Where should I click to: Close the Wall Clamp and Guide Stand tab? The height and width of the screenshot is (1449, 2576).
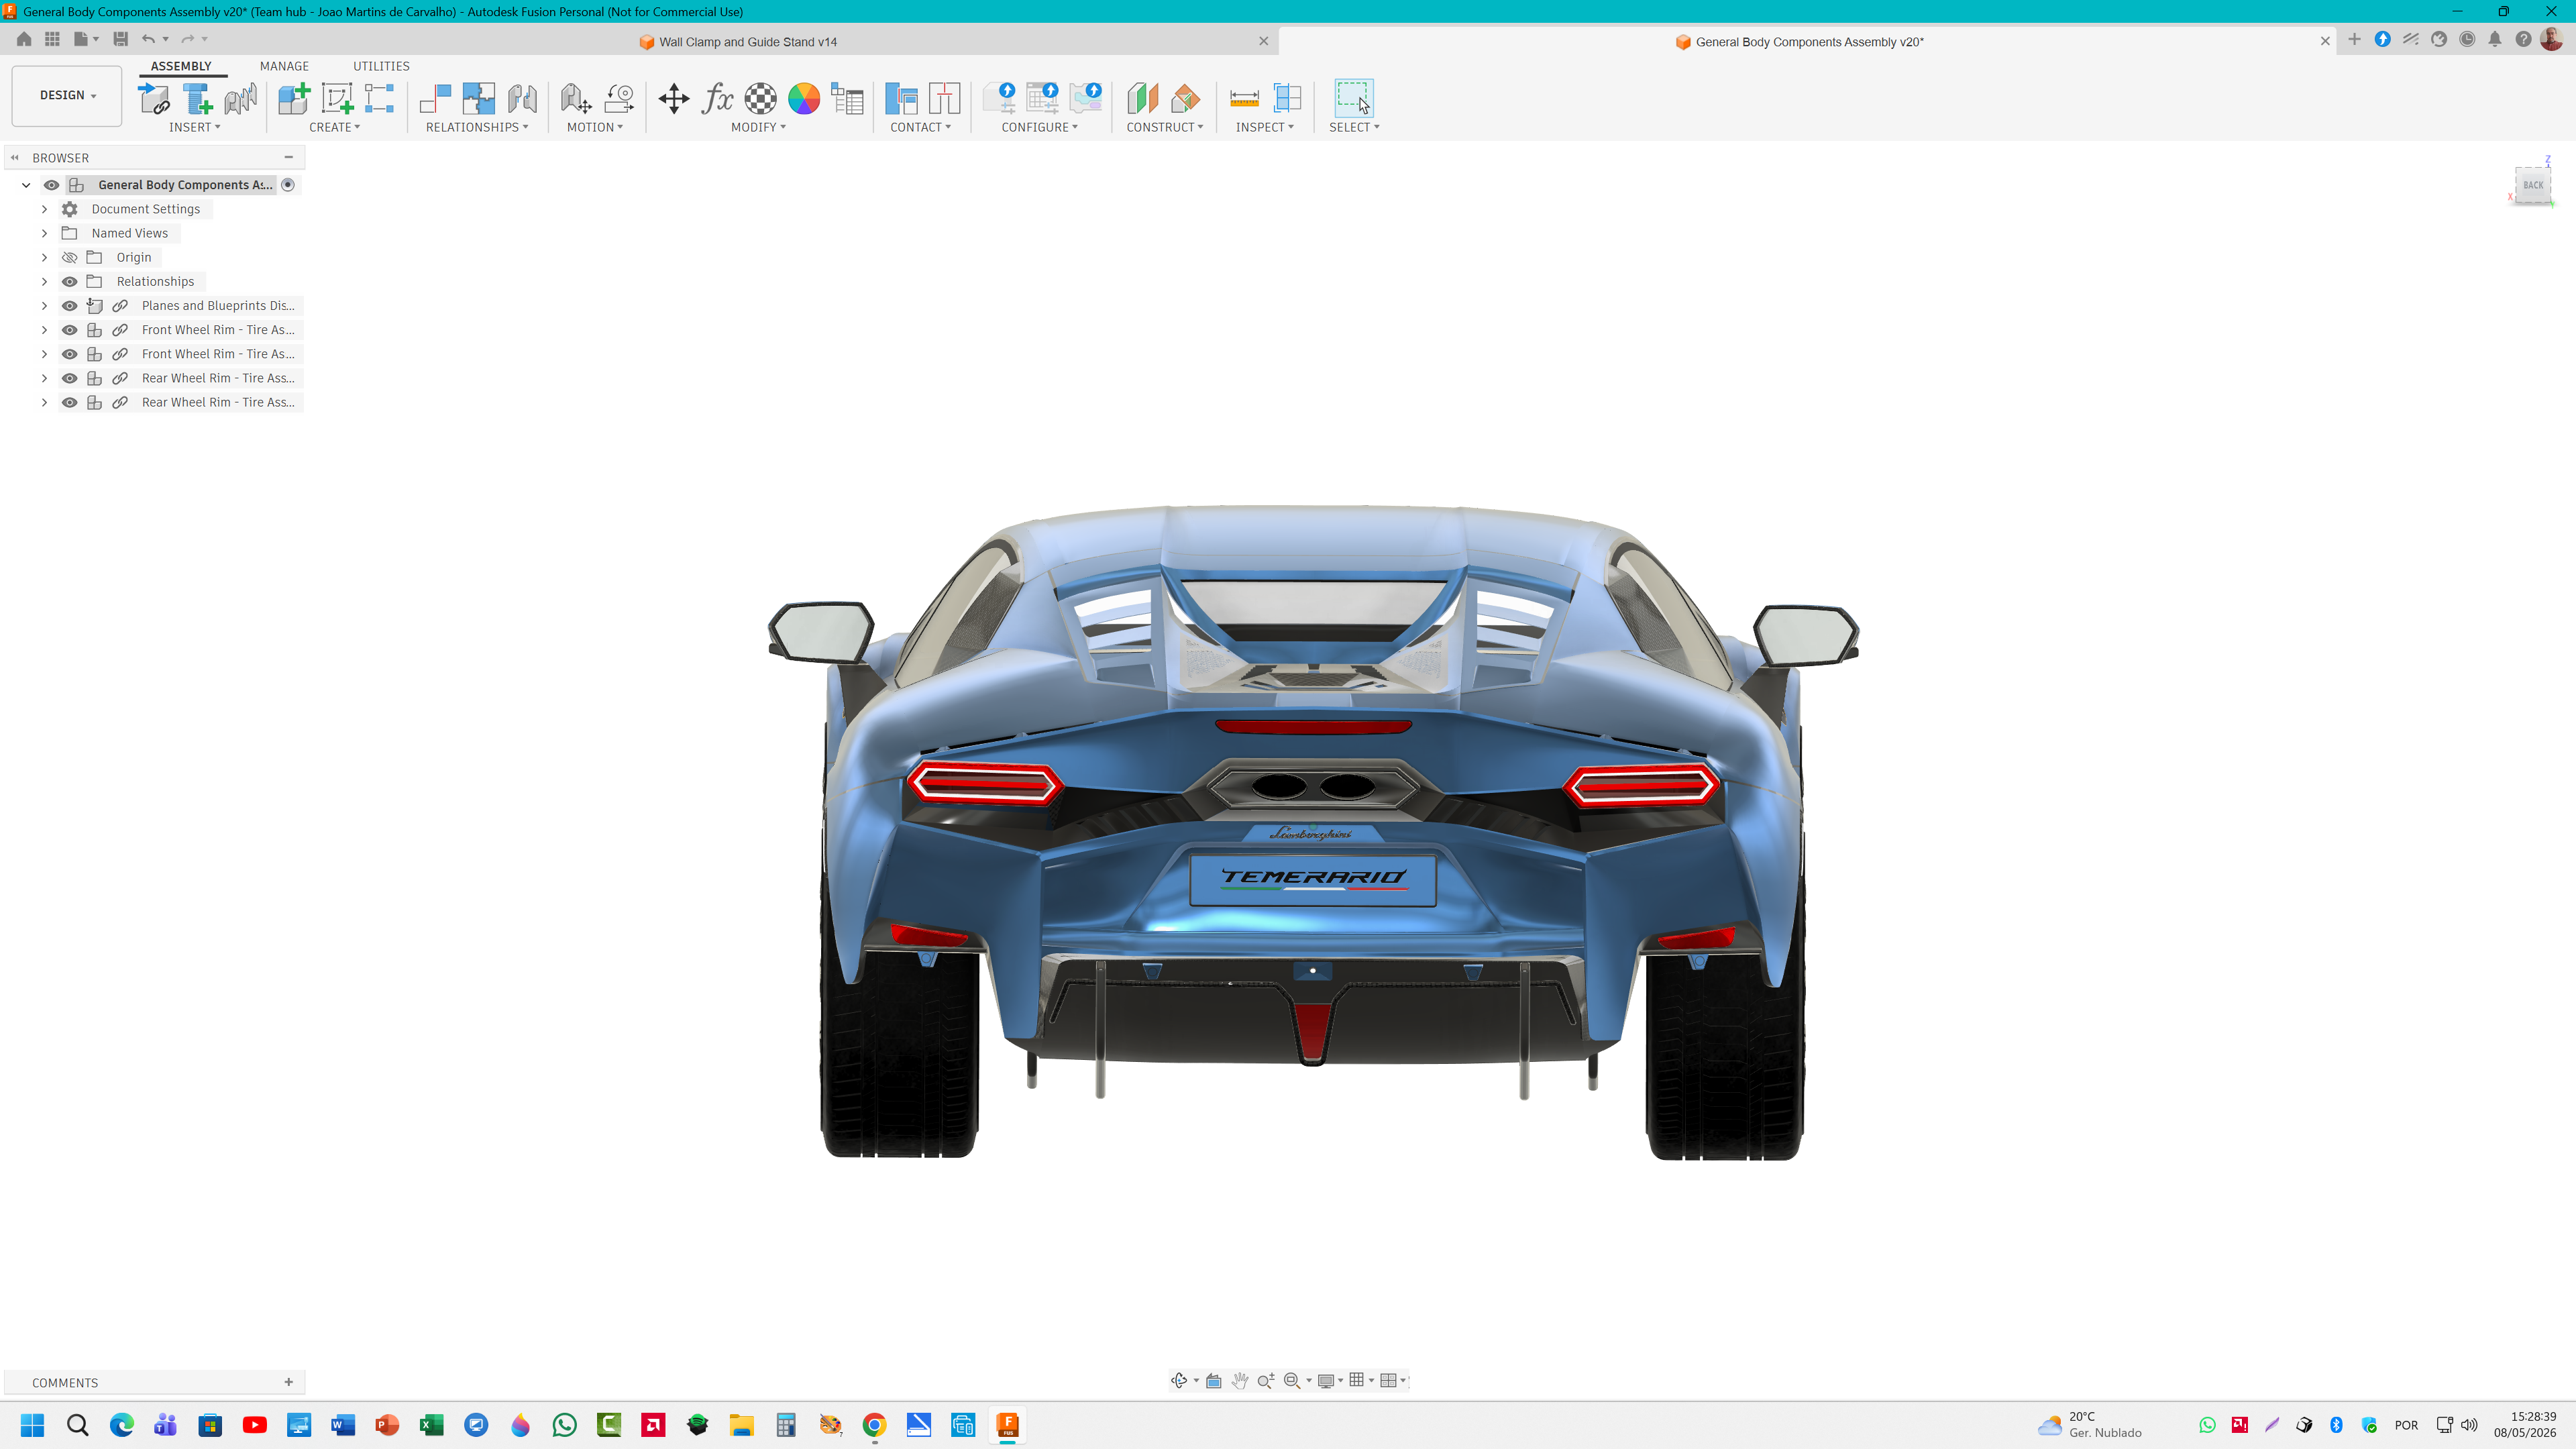1264,42
